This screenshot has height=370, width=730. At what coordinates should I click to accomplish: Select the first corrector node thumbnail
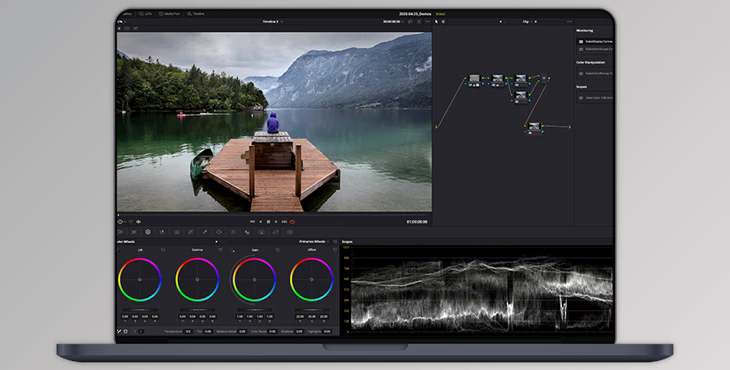(x=474, y=78)
